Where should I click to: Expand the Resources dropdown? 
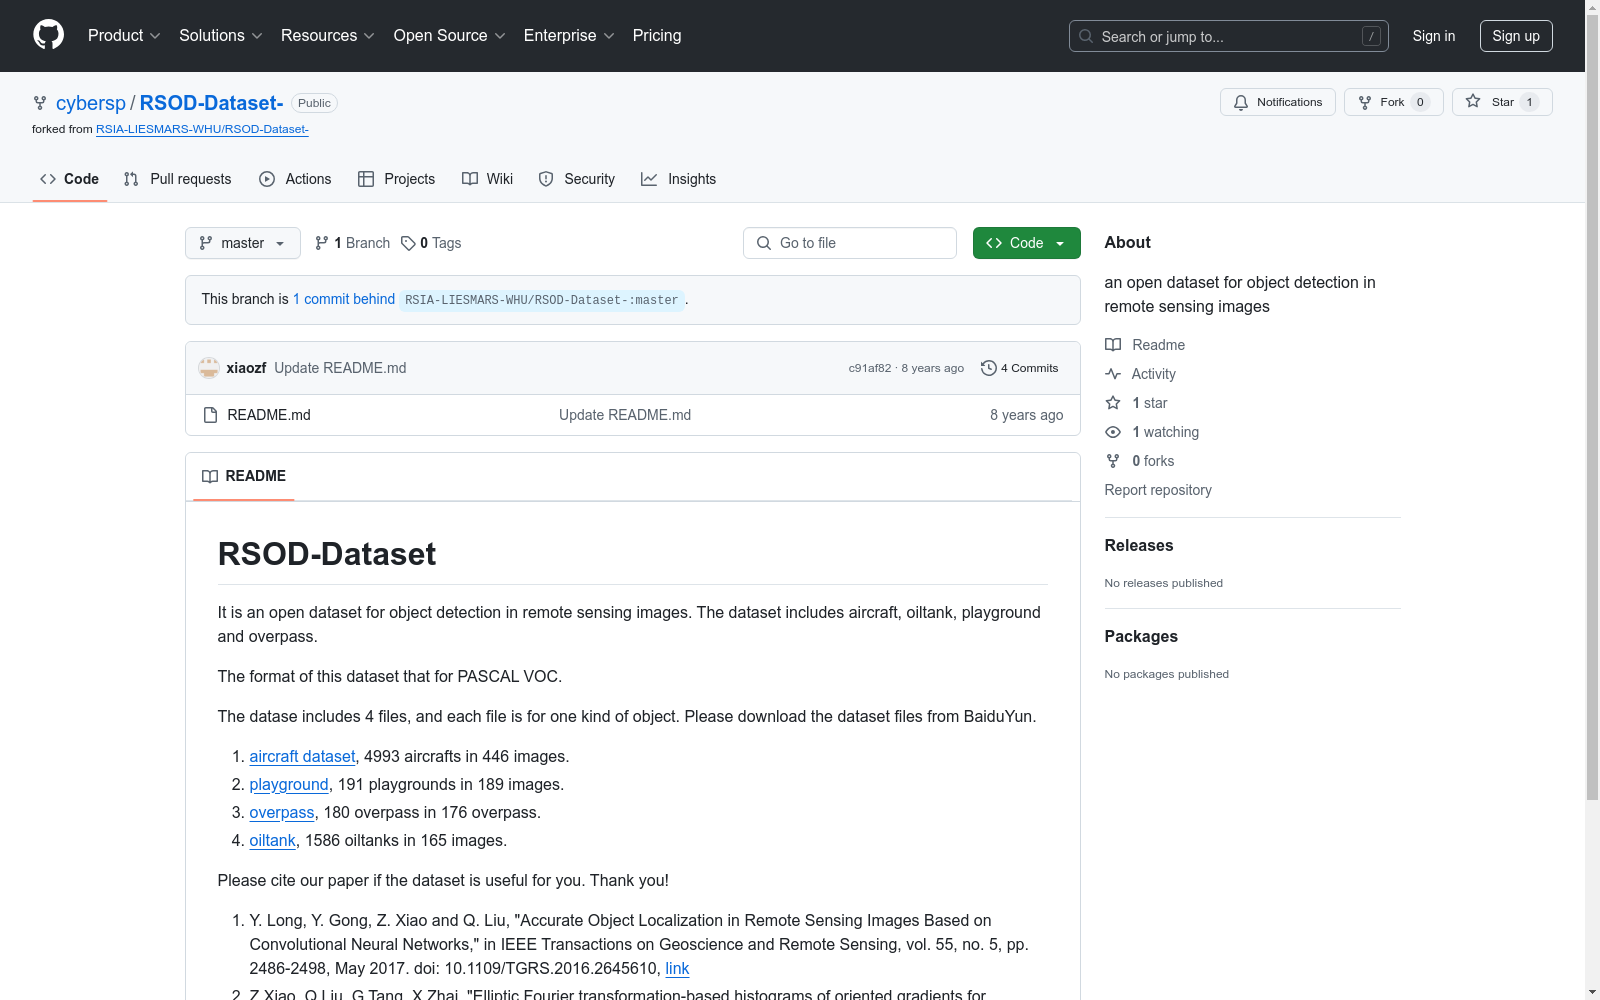point(328,35)
